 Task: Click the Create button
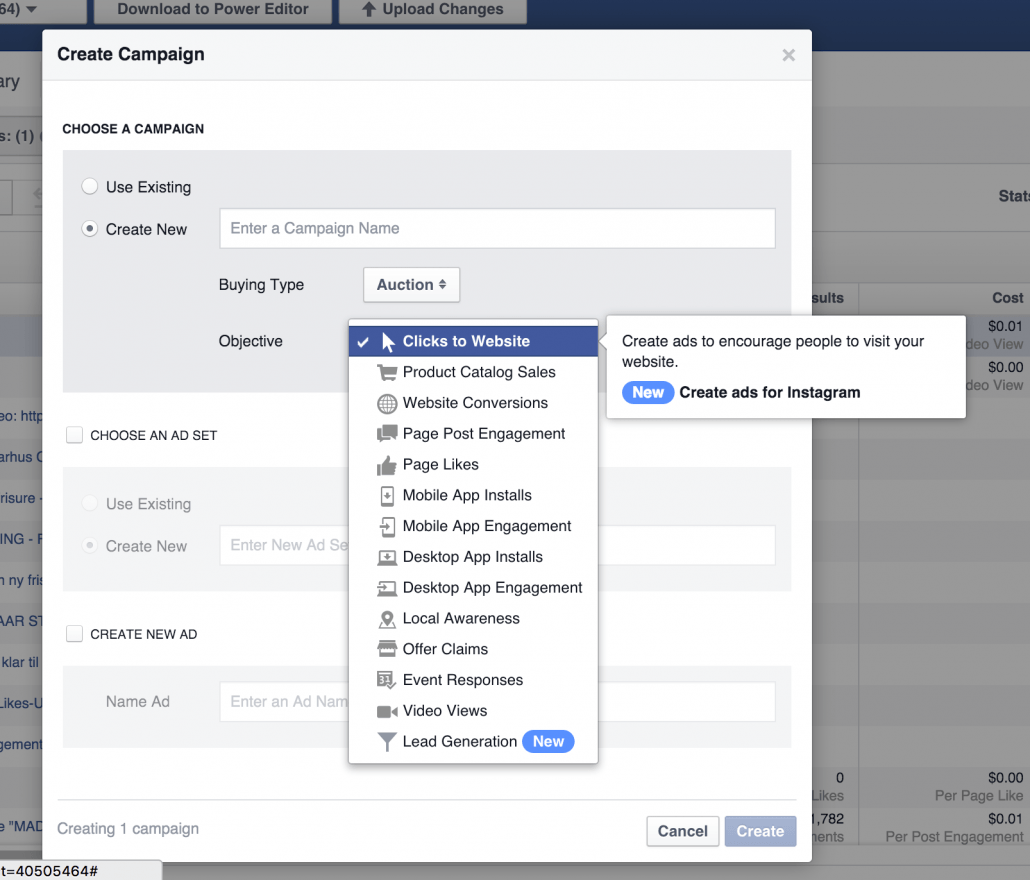[x=760, y=831]
